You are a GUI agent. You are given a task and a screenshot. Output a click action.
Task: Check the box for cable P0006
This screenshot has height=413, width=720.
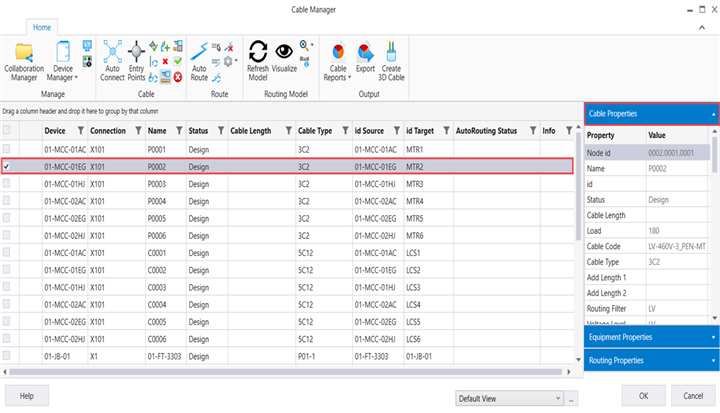(6, 235)
